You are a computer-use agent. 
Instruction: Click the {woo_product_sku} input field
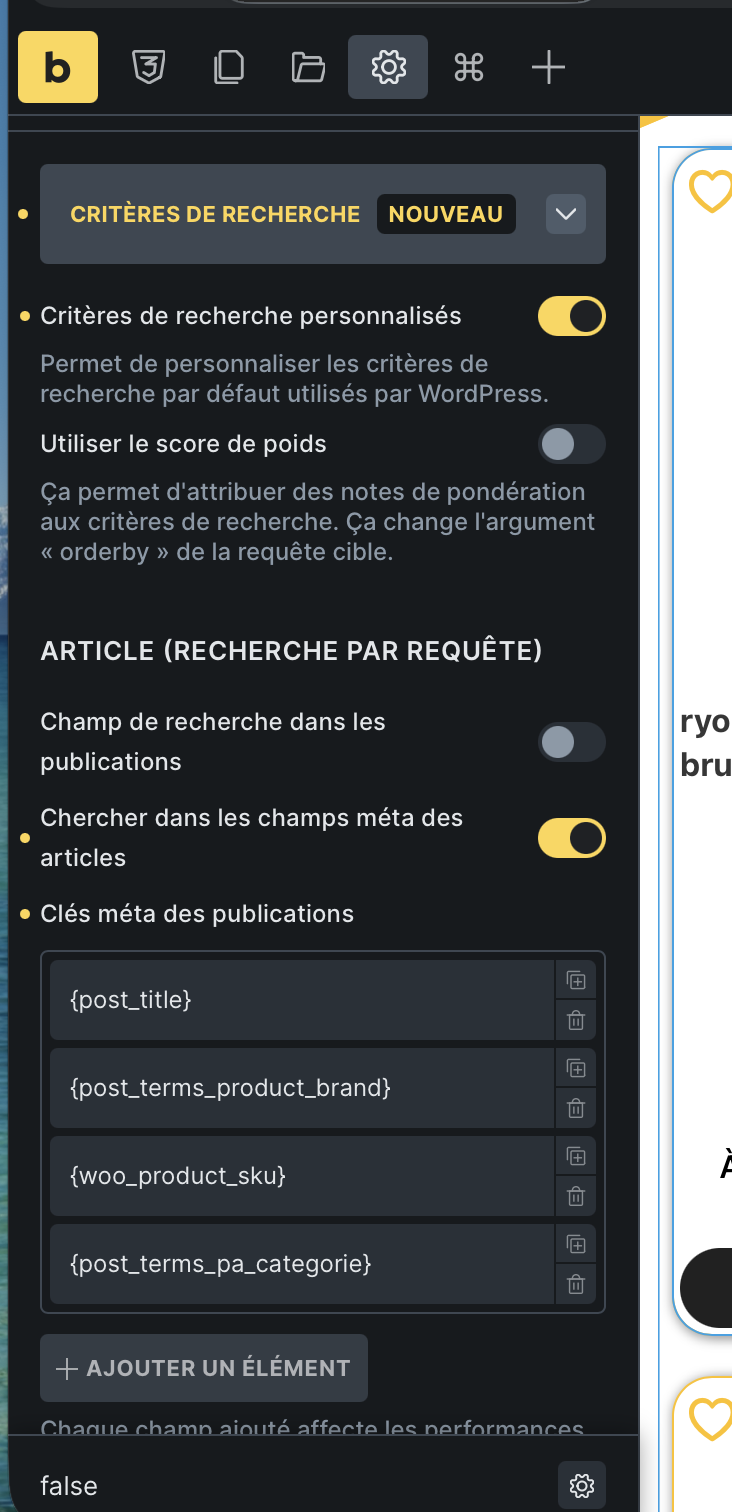pyautogui.click(x=302, y=1176)
